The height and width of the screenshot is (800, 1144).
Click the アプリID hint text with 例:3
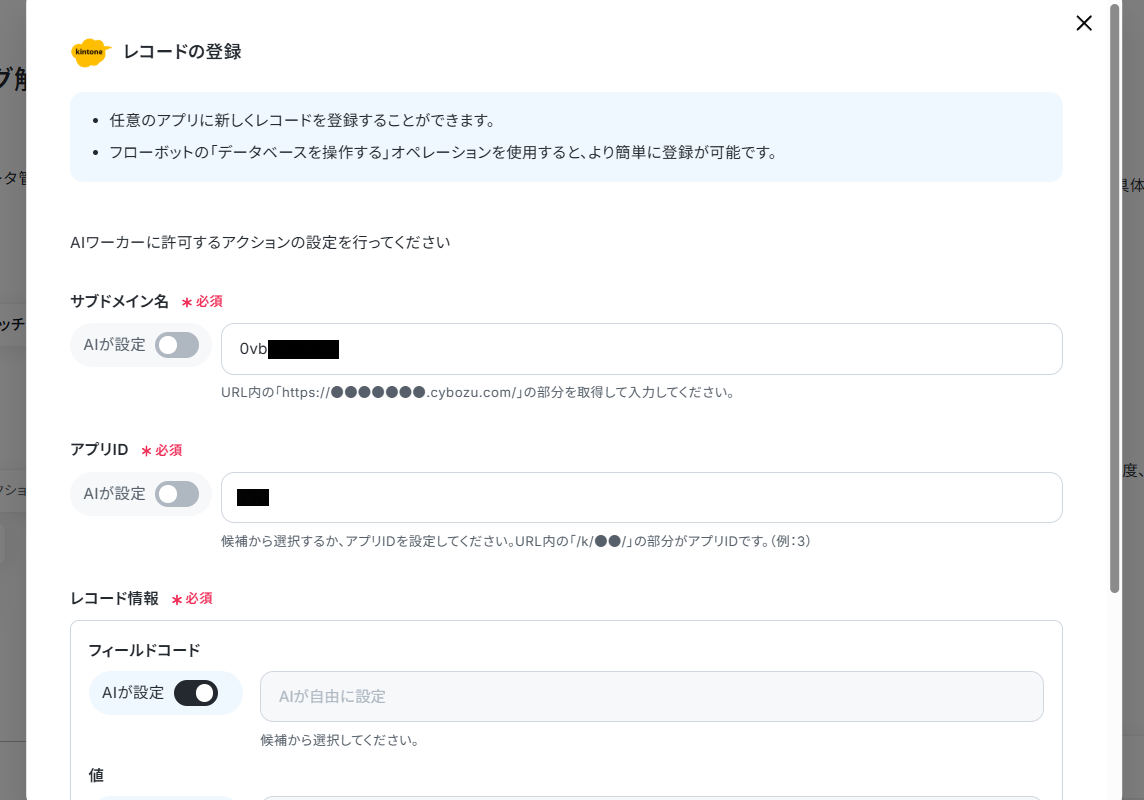point(516,541)
